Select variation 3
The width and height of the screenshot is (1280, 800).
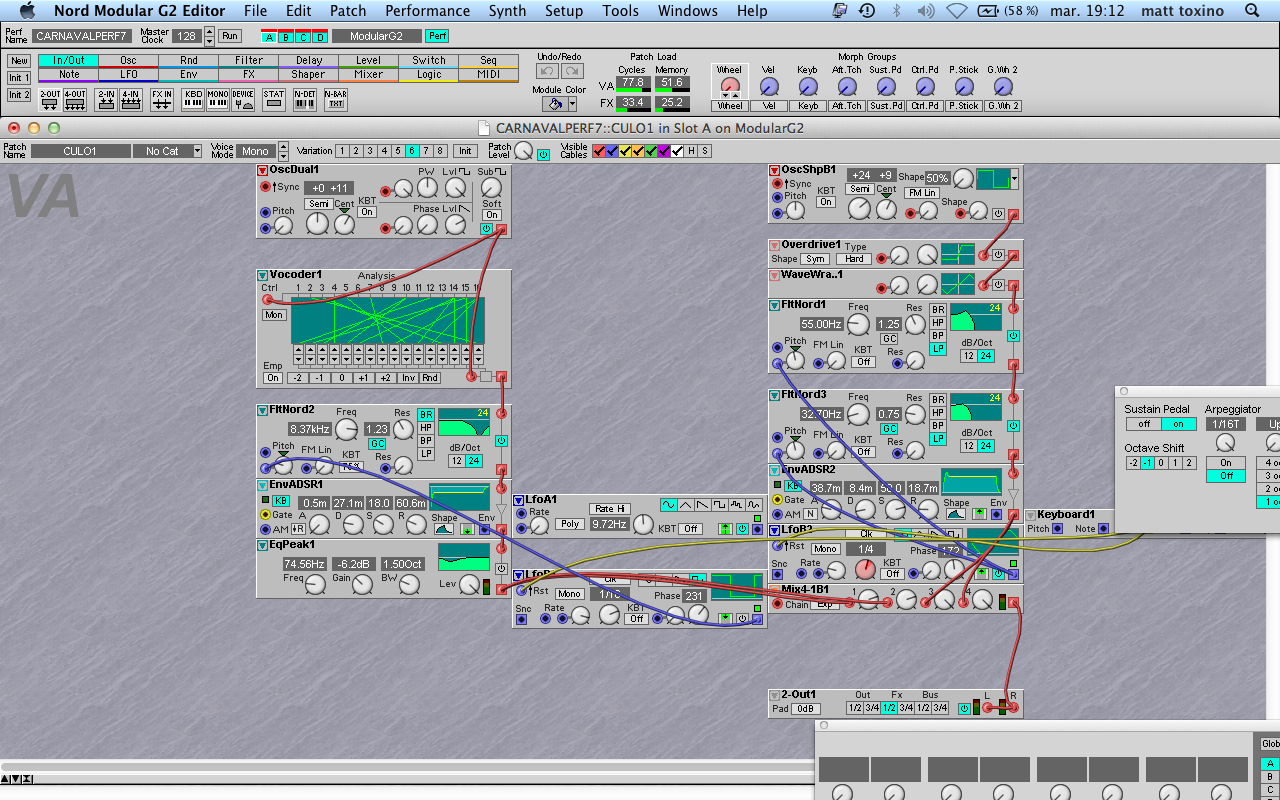tap(370, 151)
